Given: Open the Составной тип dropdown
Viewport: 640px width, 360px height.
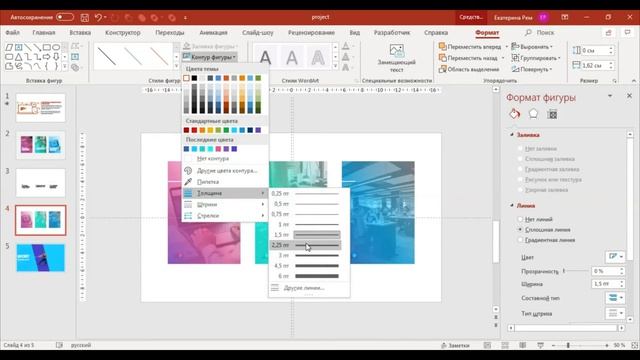Looking at the screenshot, I should click(615, 298).
